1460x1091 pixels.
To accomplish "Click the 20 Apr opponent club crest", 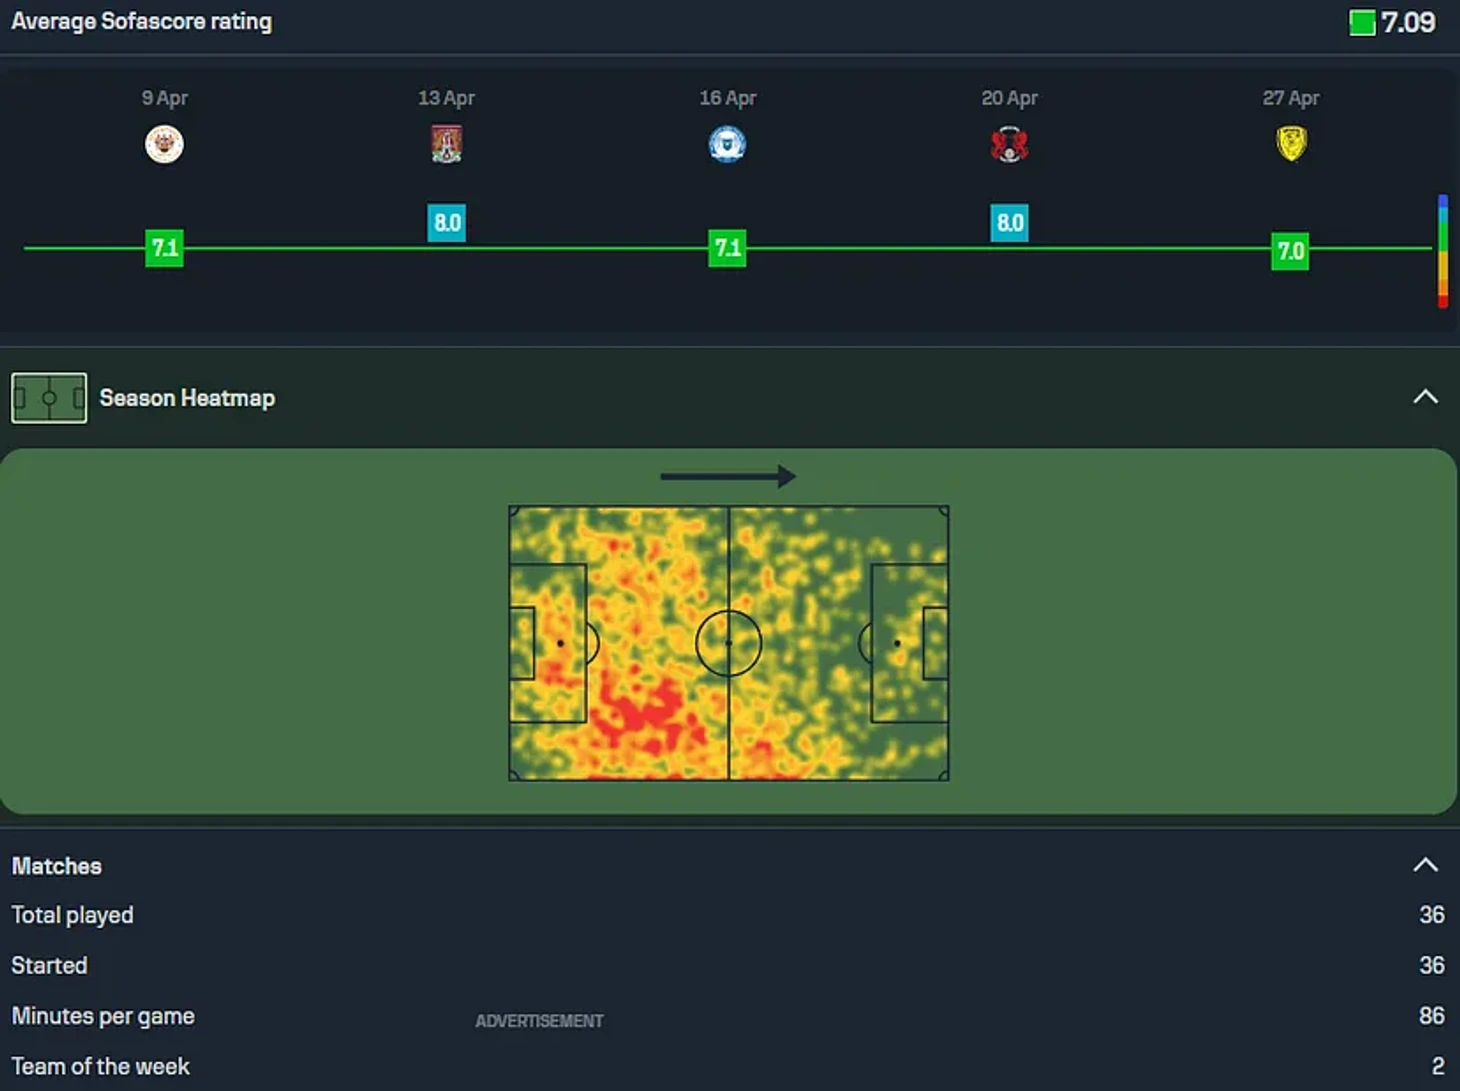I will click(1009, 144).
